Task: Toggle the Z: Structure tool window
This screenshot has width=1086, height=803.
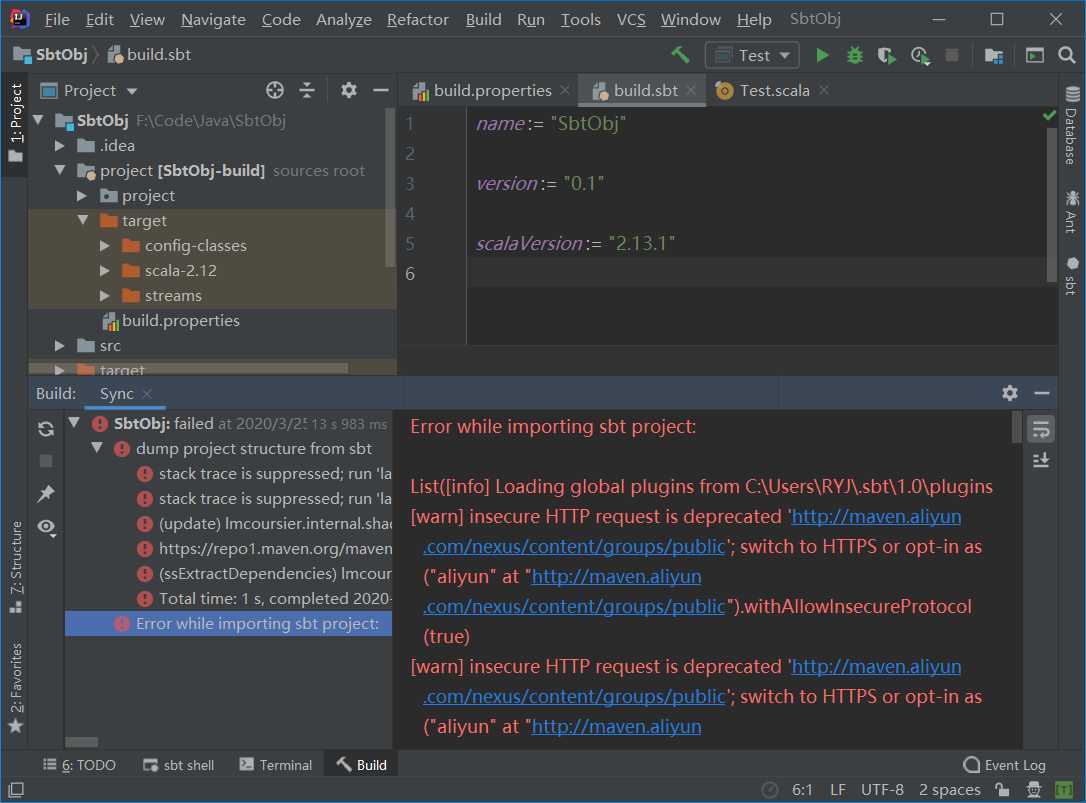Action: tap(15, 567)
